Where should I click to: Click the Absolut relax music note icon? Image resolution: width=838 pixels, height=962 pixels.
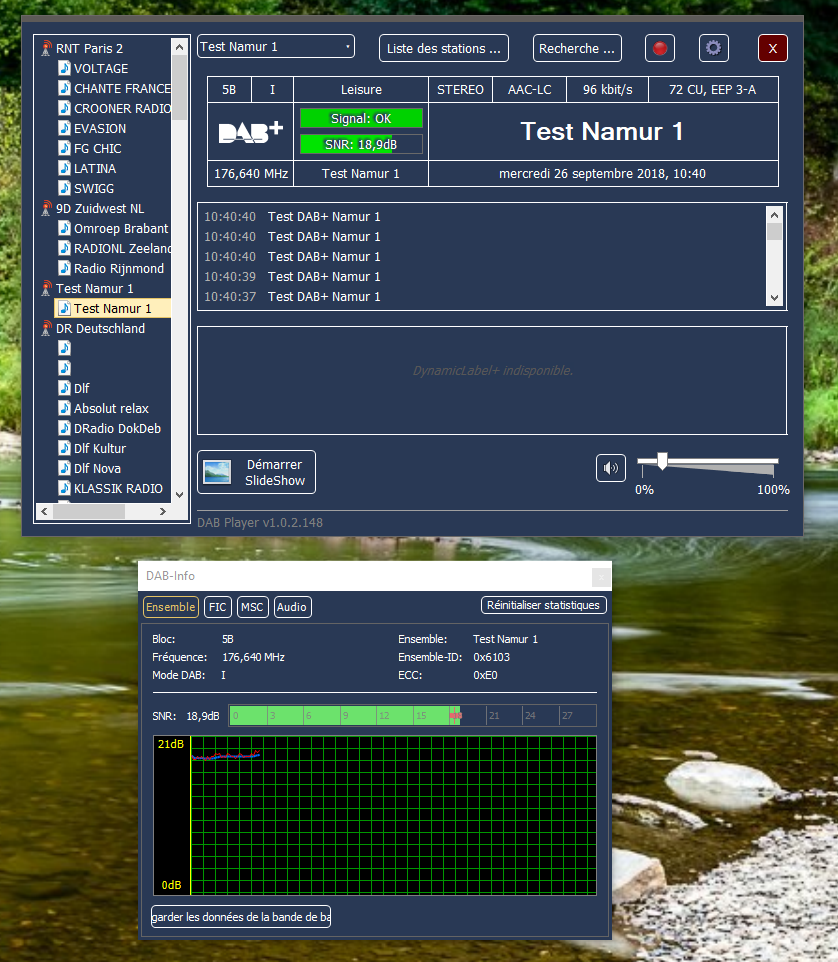click(x=64, y=408)
